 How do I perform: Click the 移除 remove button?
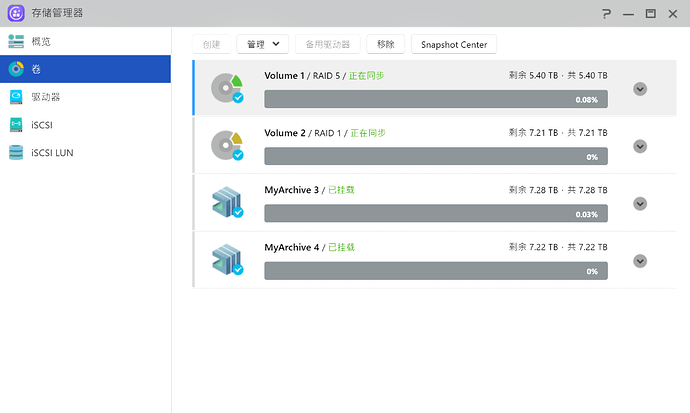(386, 44)
